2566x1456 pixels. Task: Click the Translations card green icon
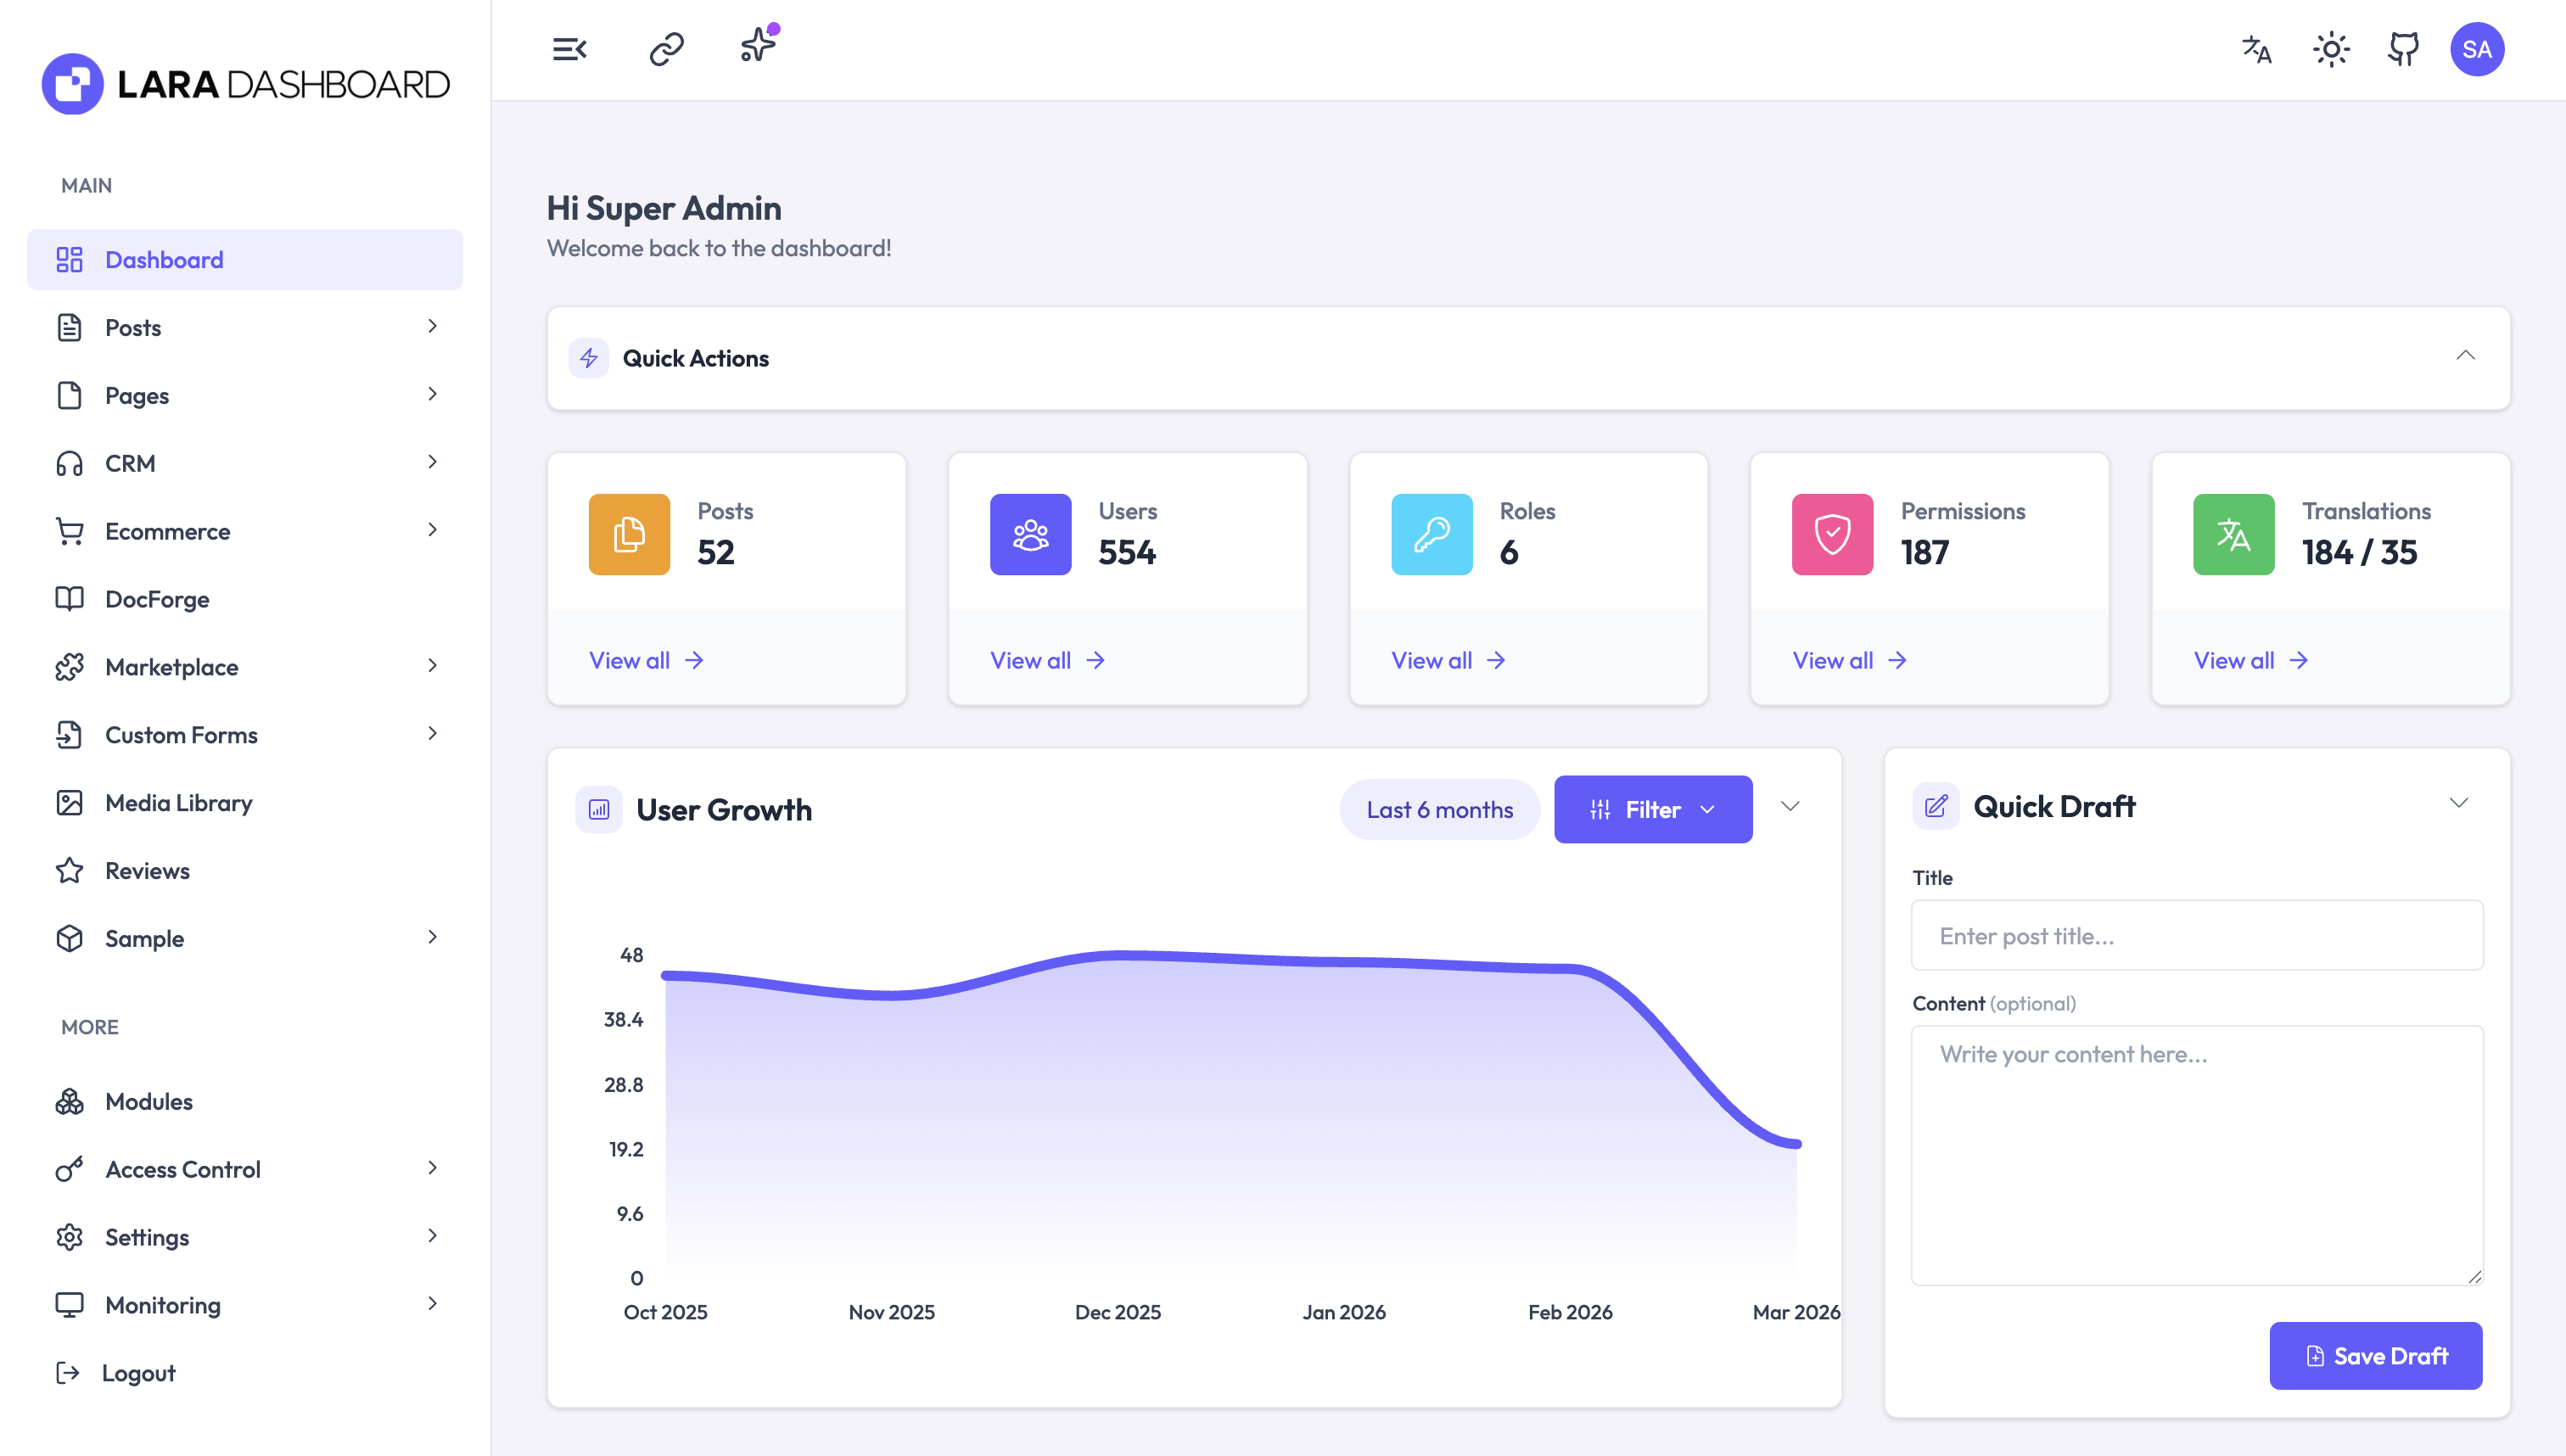click(2233, 534)
